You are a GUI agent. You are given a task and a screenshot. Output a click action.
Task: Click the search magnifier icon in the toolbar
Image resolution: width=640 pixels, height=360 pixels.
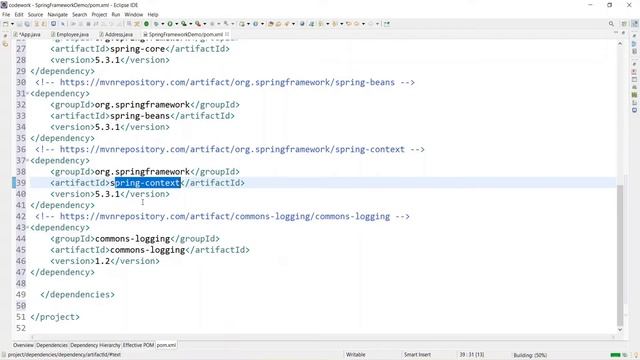[x=611, y=24]
